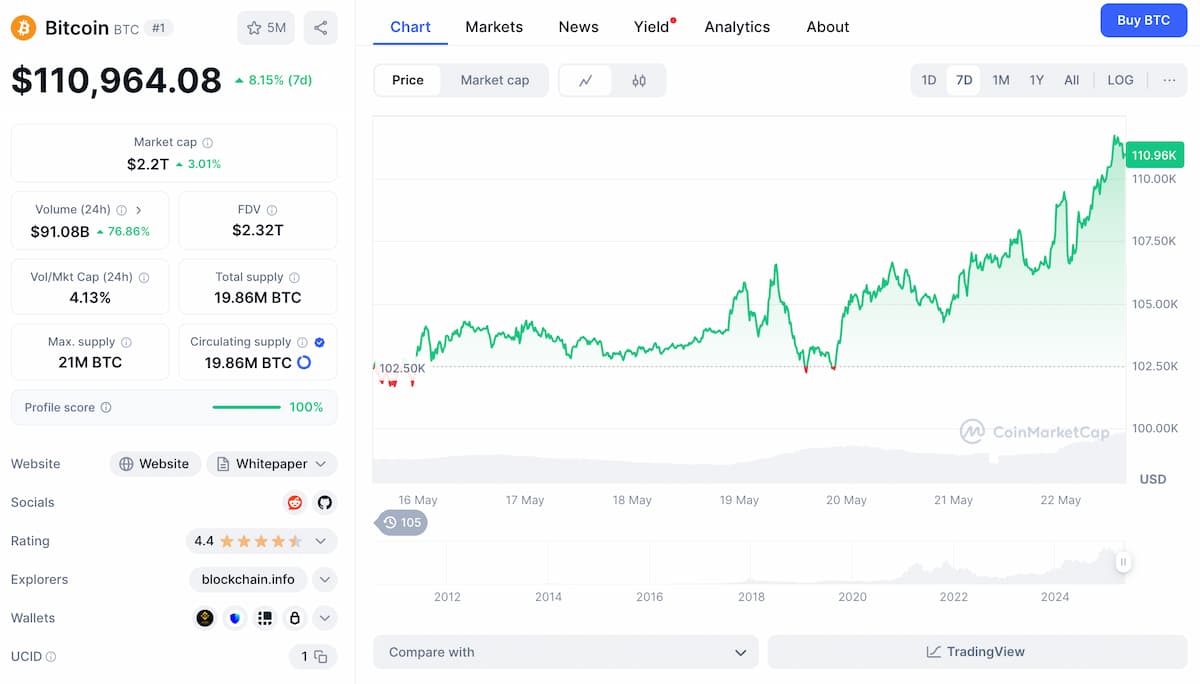Set chart range to 1D

pos(929,80)
